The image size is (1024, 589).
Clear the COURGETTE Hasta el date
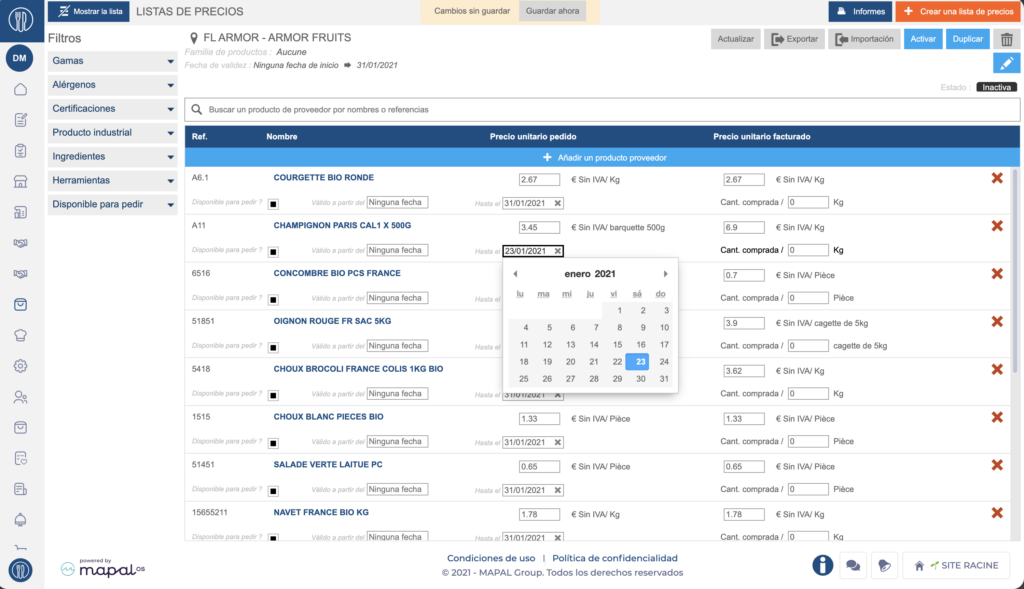[558, 203]
